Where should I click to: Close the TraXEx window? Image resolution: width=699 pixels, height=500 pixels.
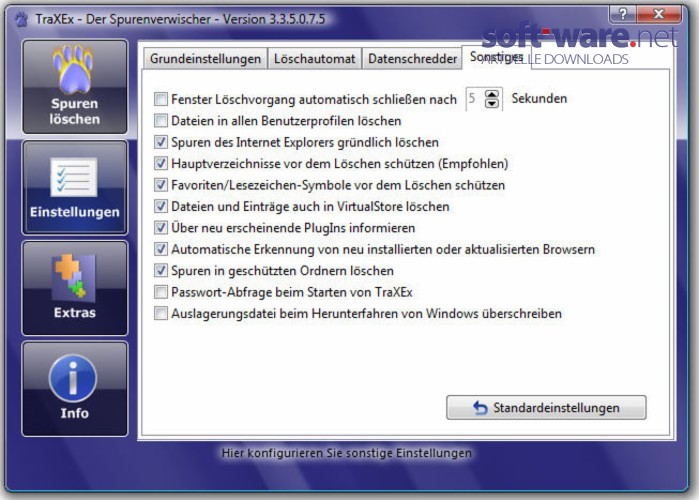click(x=659, y=14)
